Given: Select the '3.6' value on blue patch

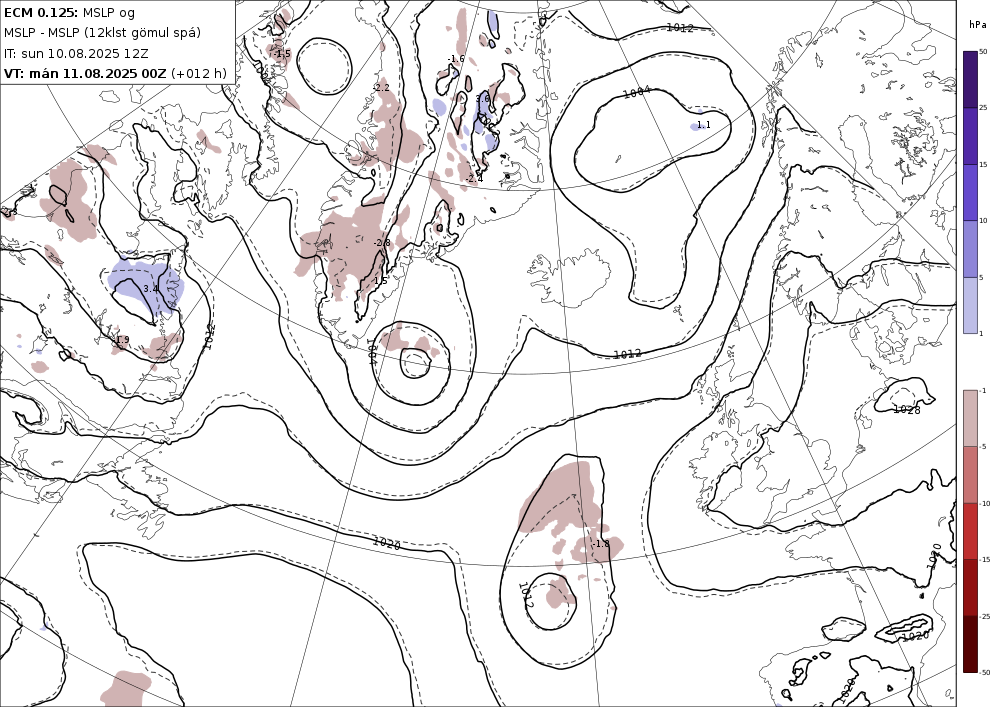Looking at the screenshot, I should [x=483, y=99].
